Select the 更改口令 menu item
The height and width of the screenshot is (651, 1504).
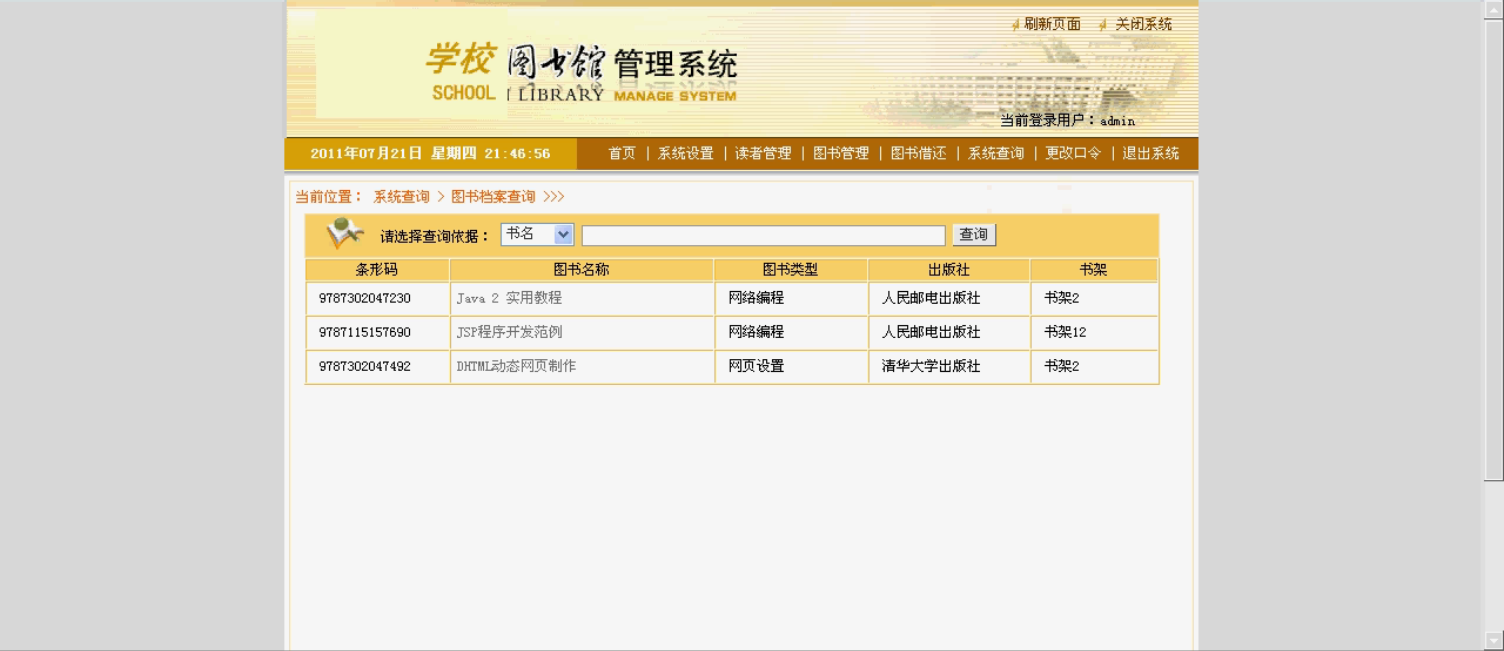(1073, 153)
